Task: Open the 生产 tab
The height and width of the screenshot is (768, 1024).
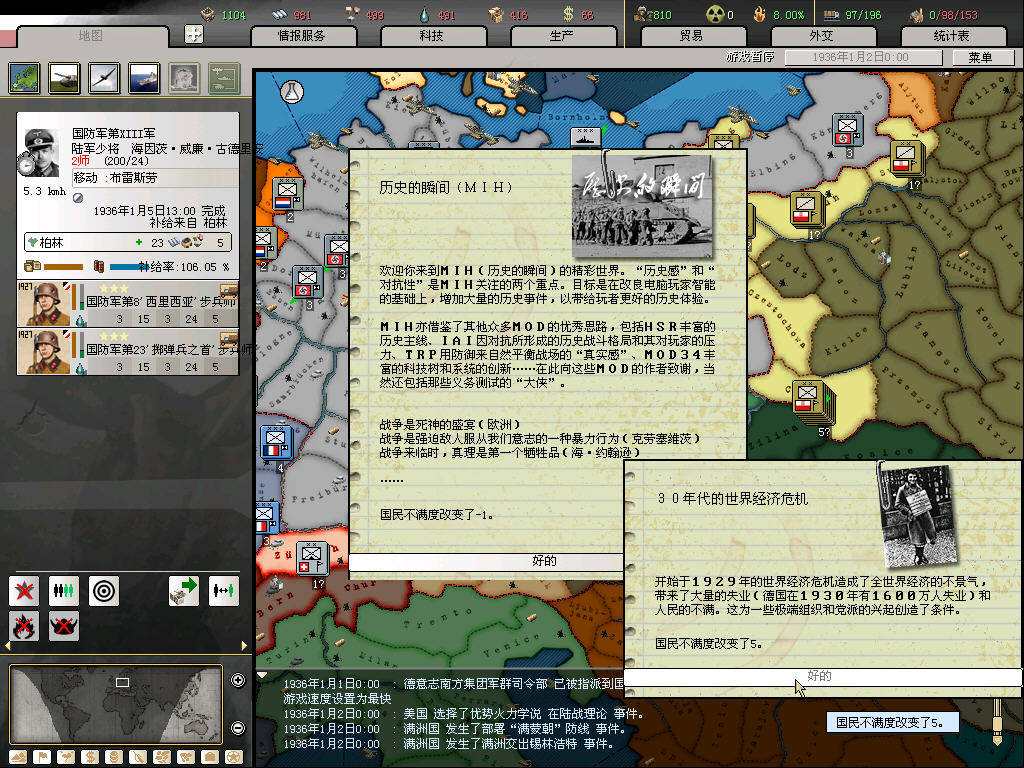Action: tap(562, 36)
